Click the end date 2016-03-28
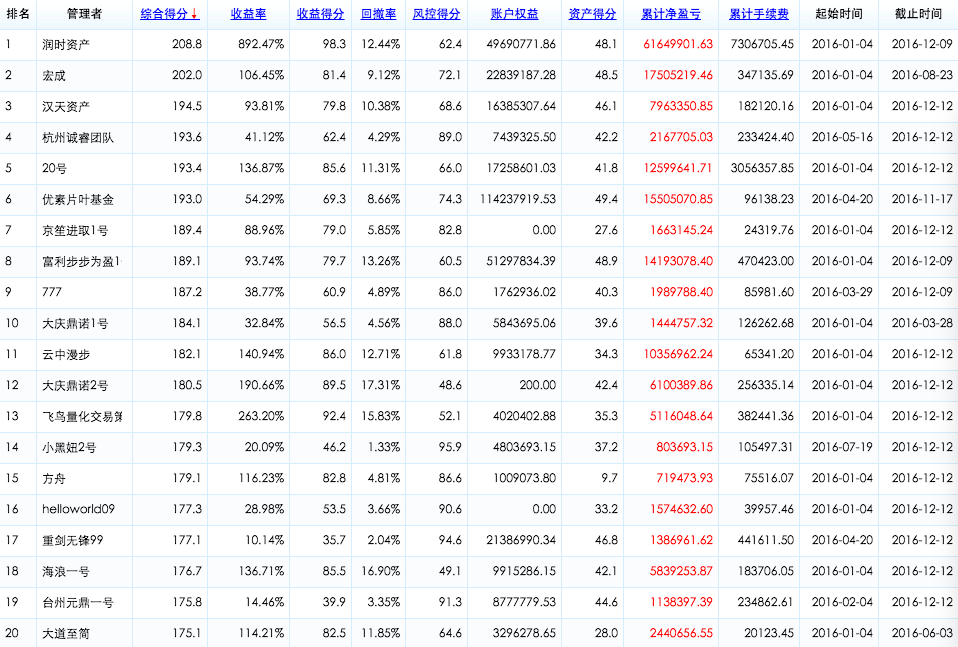 (922, 323)
